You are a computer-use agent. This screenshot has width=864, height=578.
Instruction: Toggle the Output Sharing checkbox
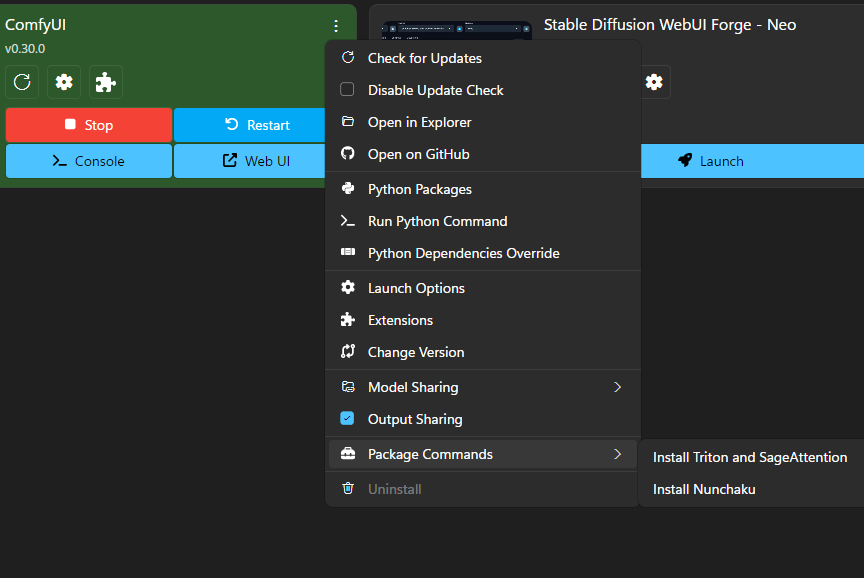347,418
